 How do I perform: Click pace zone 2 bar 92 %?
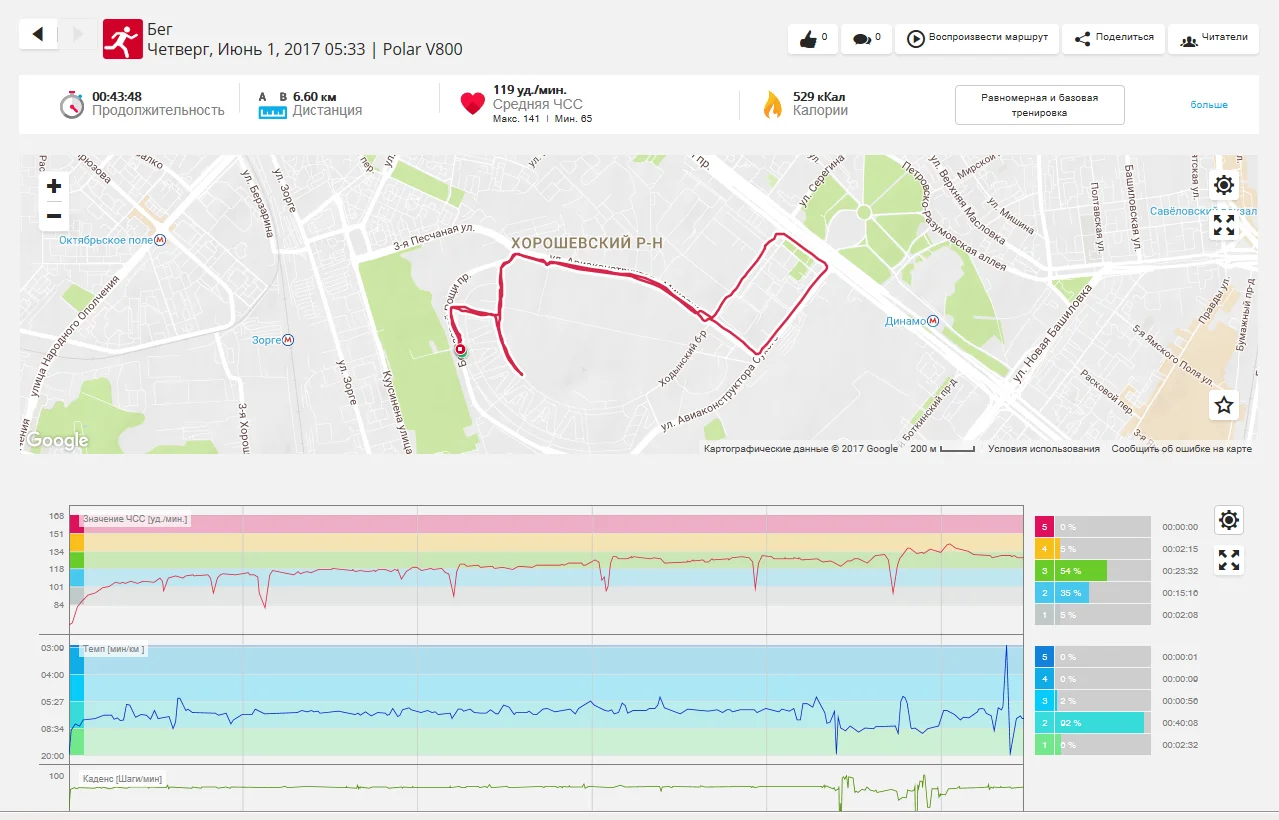click(1099, 723)
